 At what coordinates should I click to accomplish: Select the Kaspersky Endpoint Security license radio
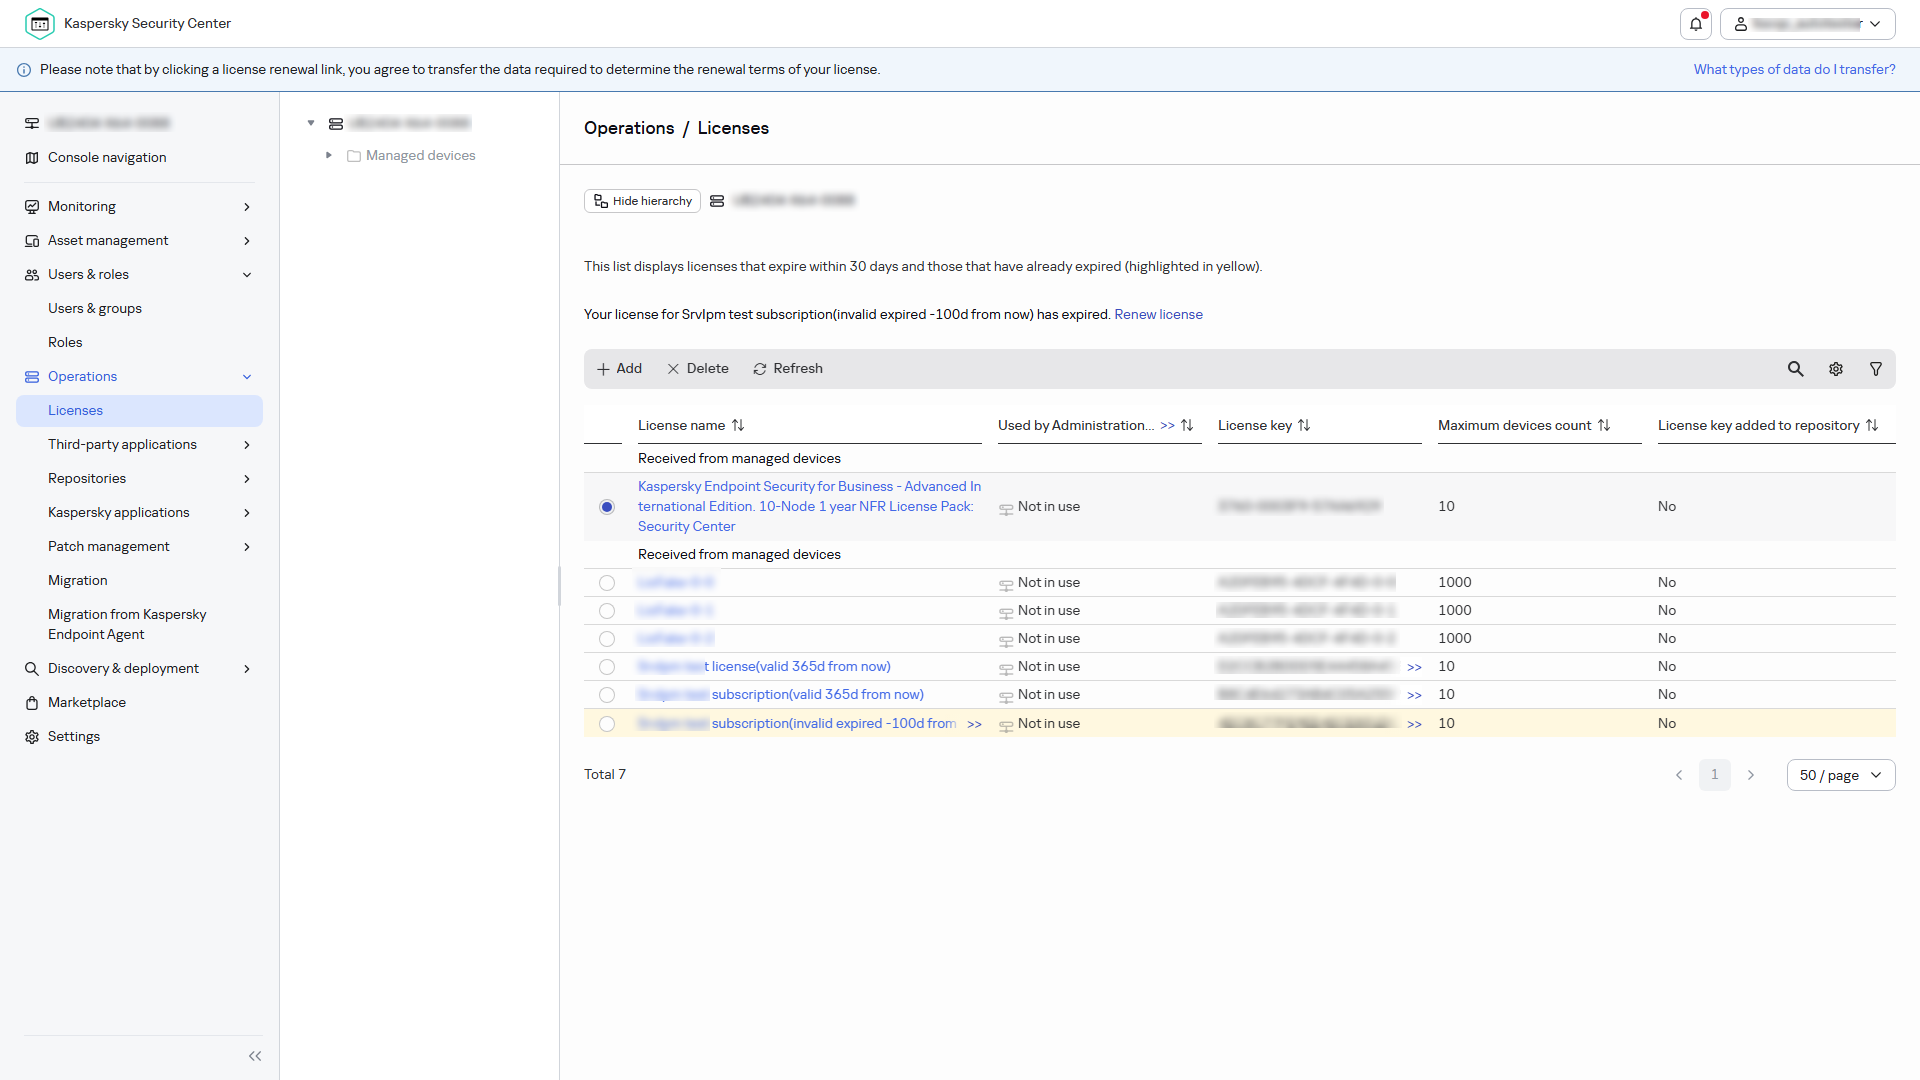[607, 507]
